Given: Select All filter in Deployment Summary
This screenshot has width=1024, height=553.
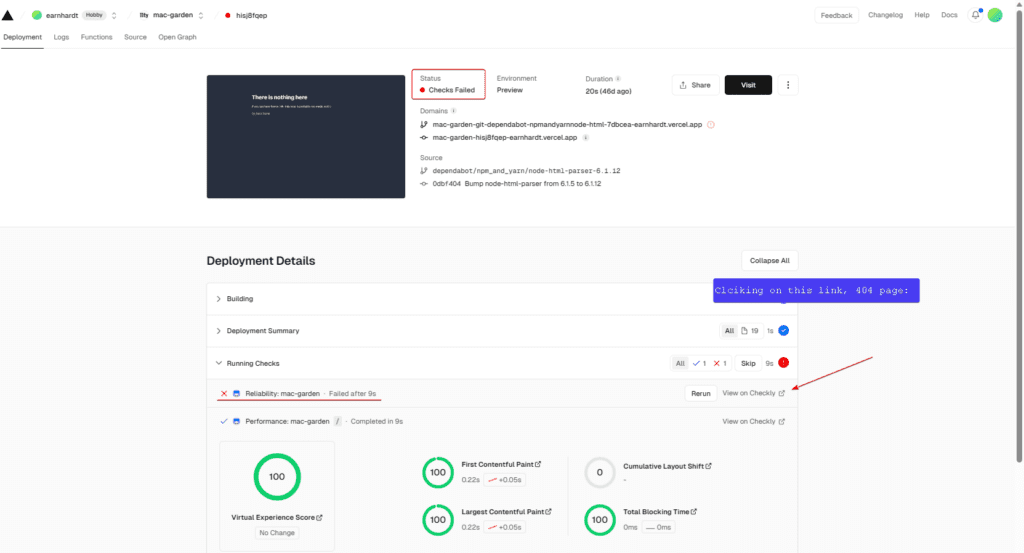Looking at the screenshot, I should coord(729,331).
